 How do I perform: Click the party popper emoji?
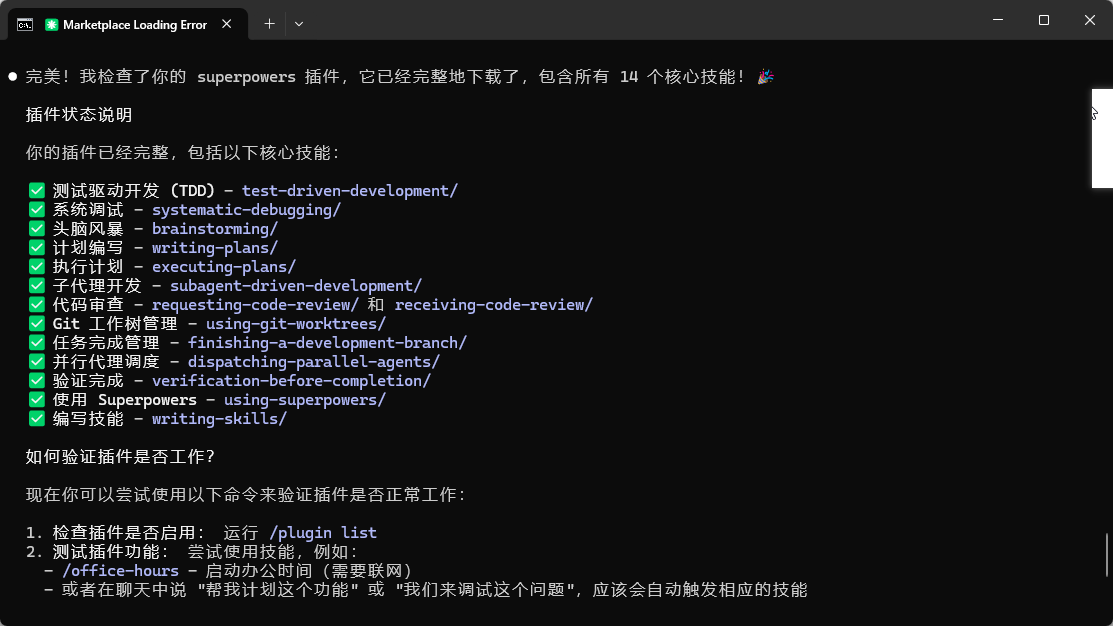765,77
